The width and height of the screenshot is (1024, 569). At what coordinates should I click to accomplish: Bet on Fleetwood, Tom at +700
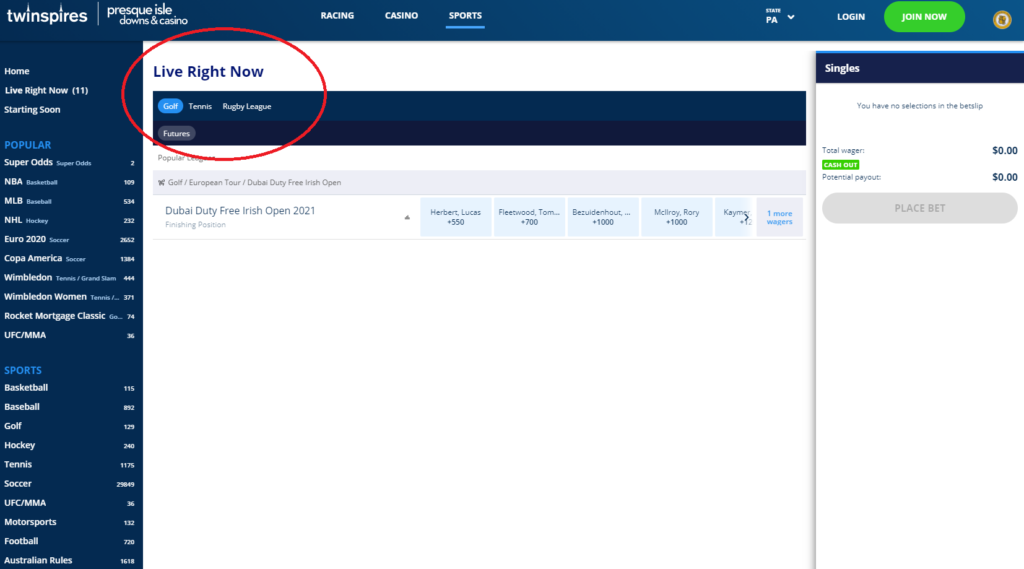(x=529, y=217)
